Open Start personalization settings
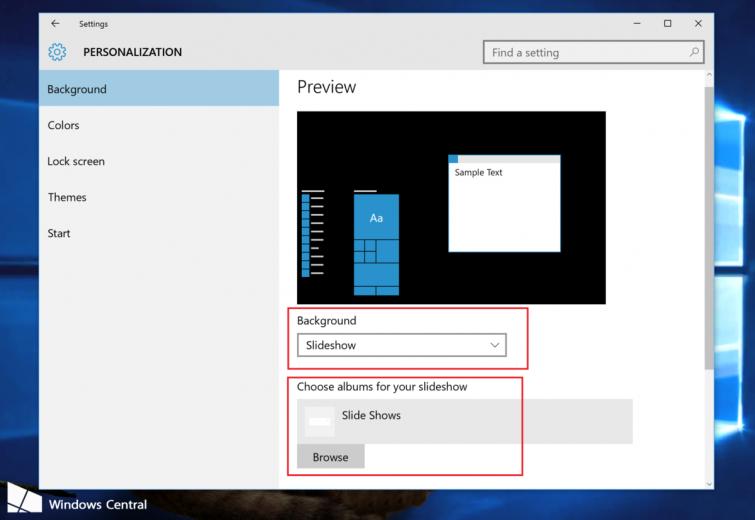Image resolution: width=755 pixels, height=520 pixels. coord(159,234)
